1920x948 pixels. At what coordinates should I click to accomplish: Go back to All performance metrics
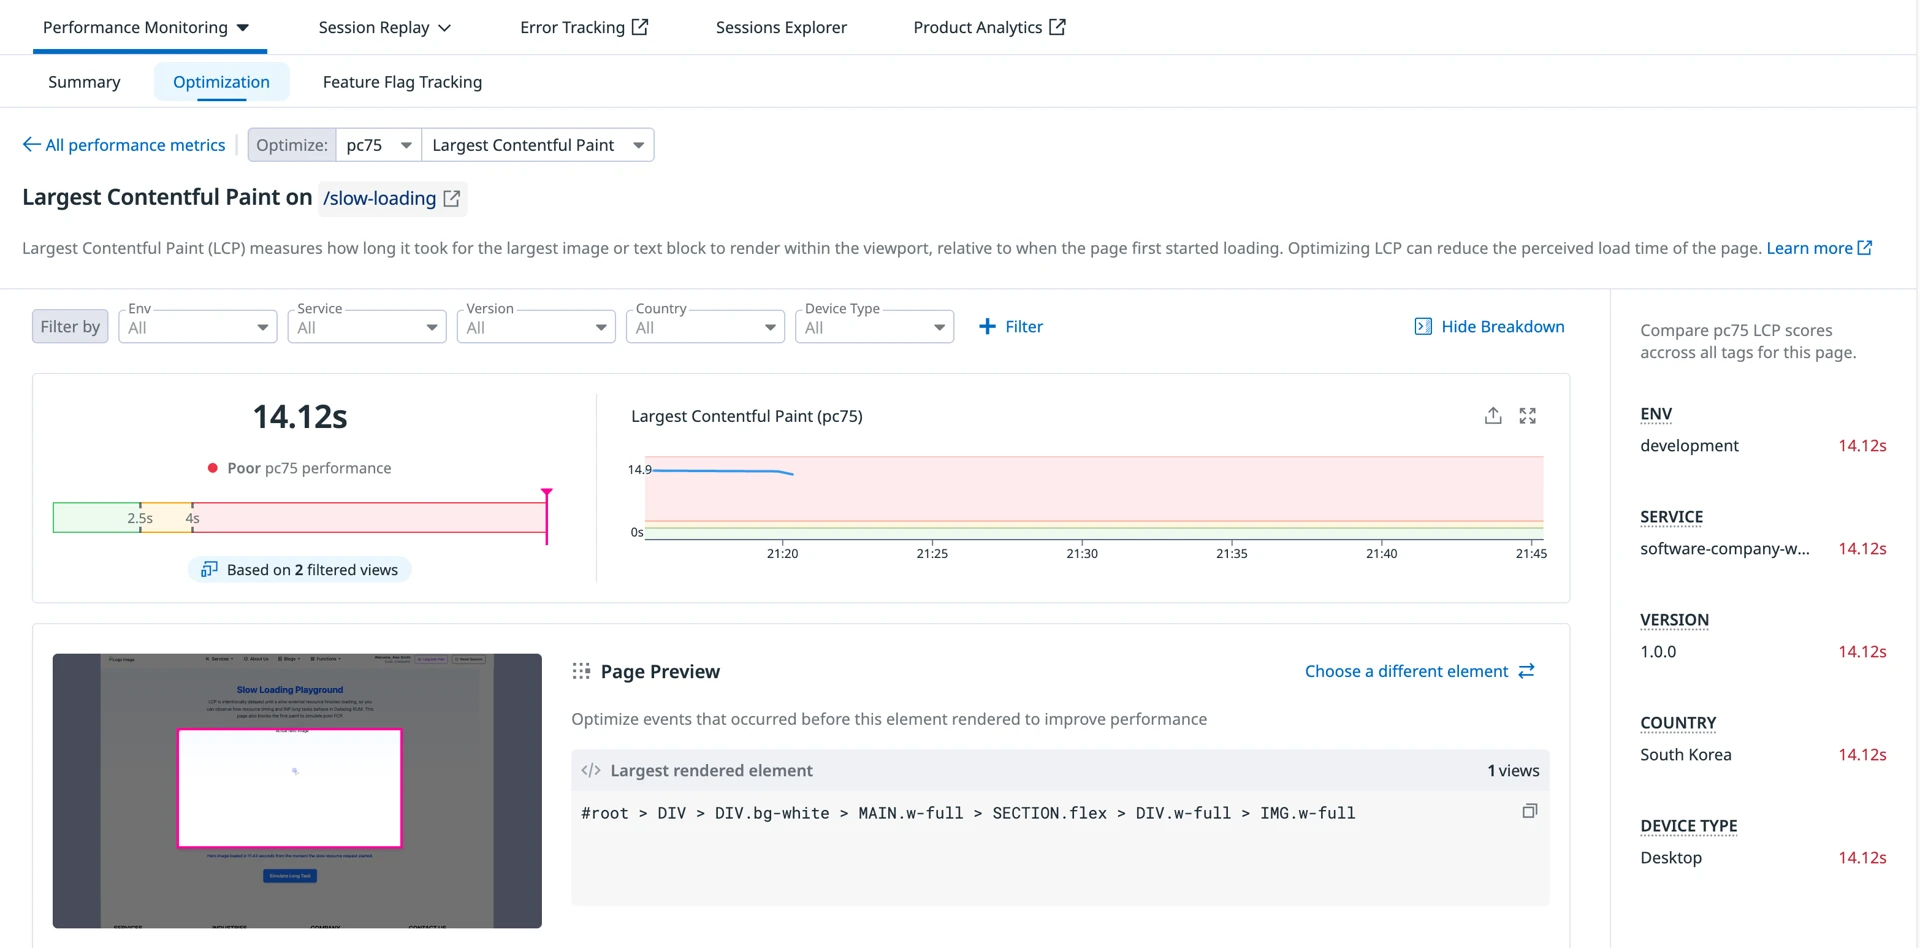pyautogui.click(x=124, y=145)
